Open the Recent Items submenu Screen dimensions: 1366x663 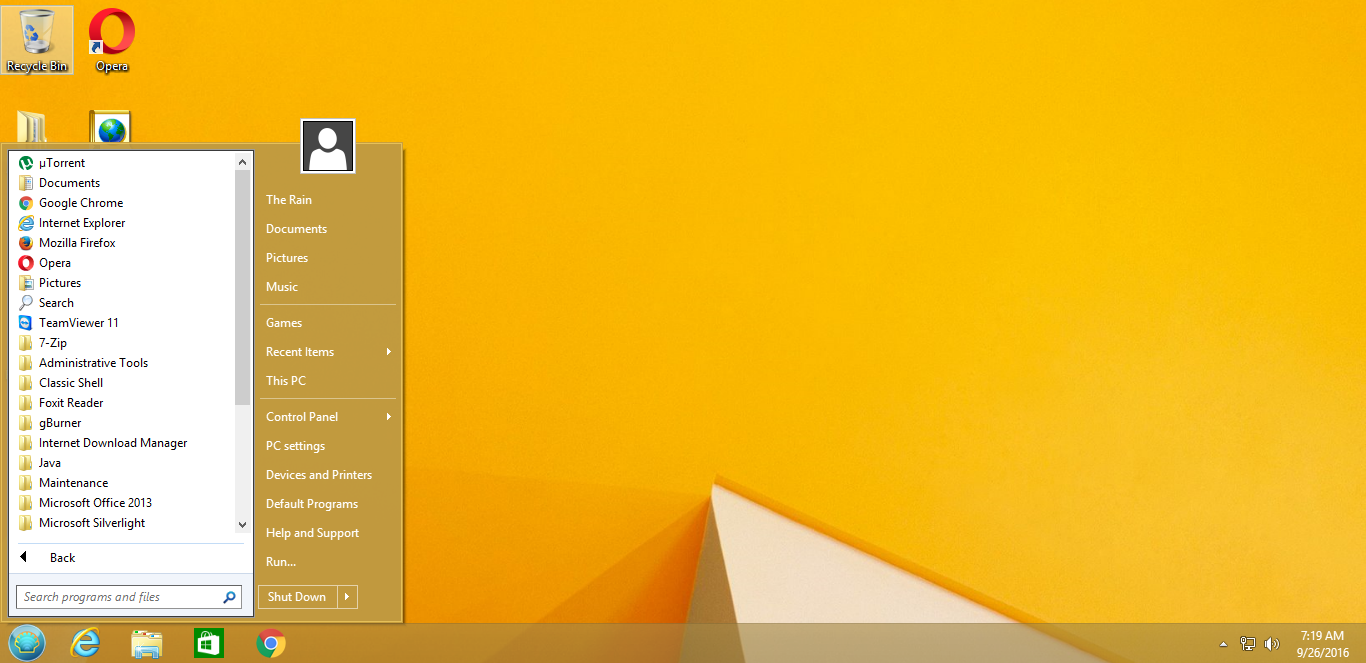(x=327, y=352)
